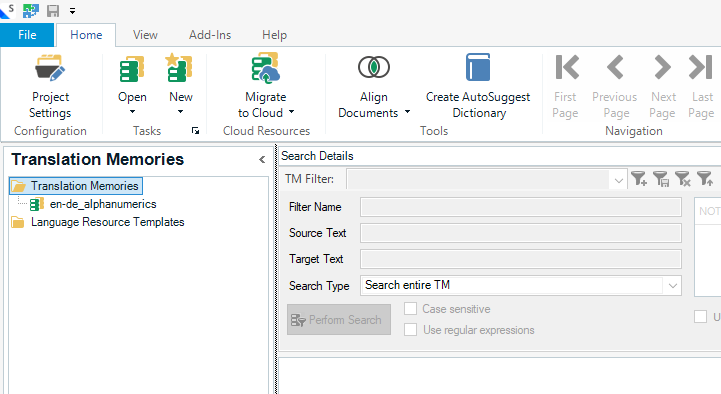721x394 pixels.
Task: Open Quick Access Toolbar customize arrow
Action: coord(72,11)
